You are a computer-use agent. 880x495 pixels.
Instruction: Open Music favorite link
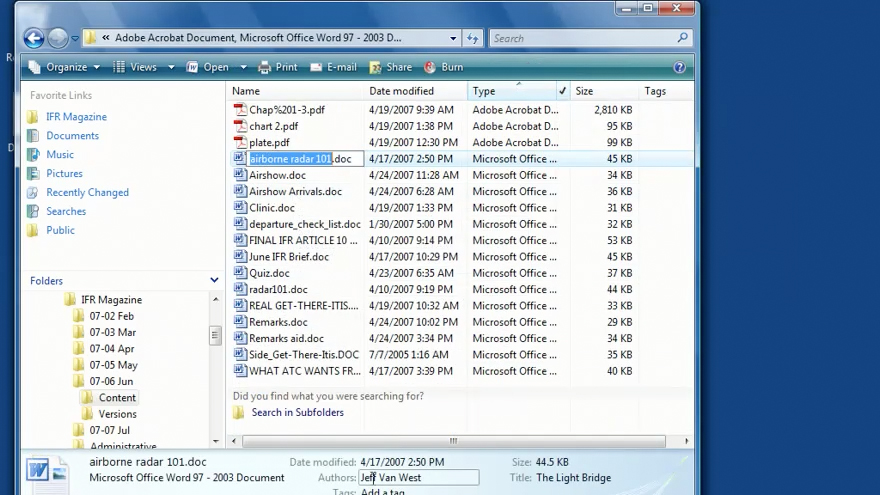click(60, 154)
